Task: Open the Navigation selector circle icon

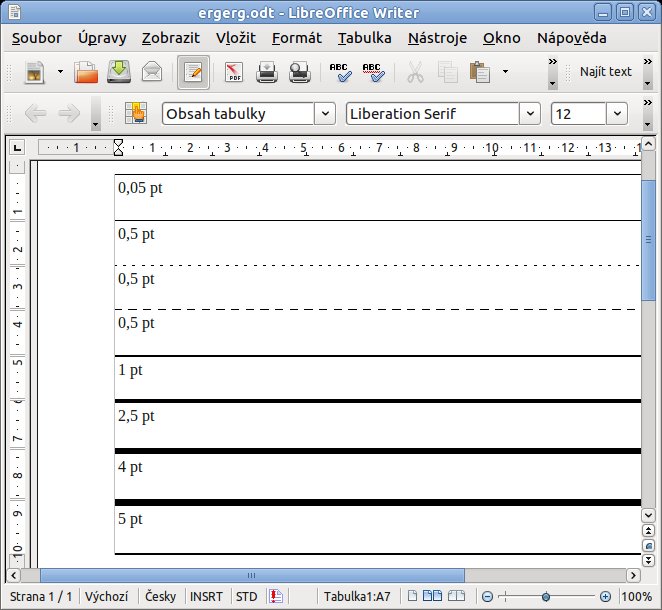Action: click(648, 545)
